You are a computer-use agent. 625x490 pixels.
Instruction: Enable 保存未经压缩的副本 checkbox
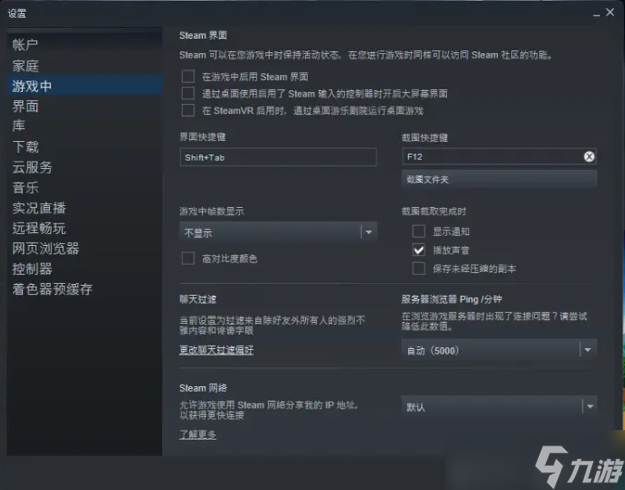[419, 268]
